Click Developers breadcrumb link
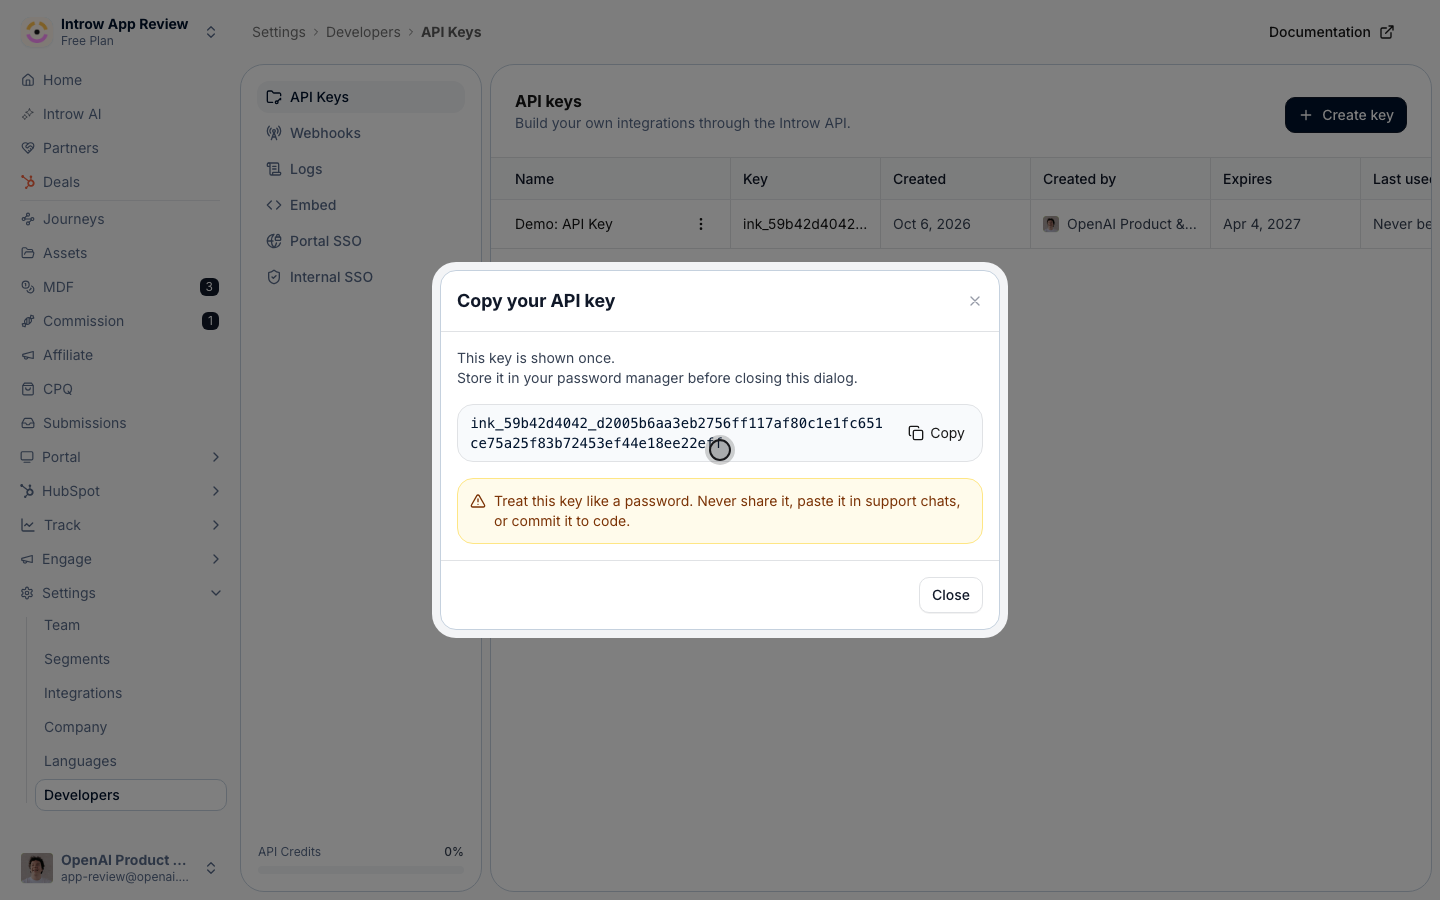Image resolution: width=1440 pixels, height=900 pixels. pos(363,32)
